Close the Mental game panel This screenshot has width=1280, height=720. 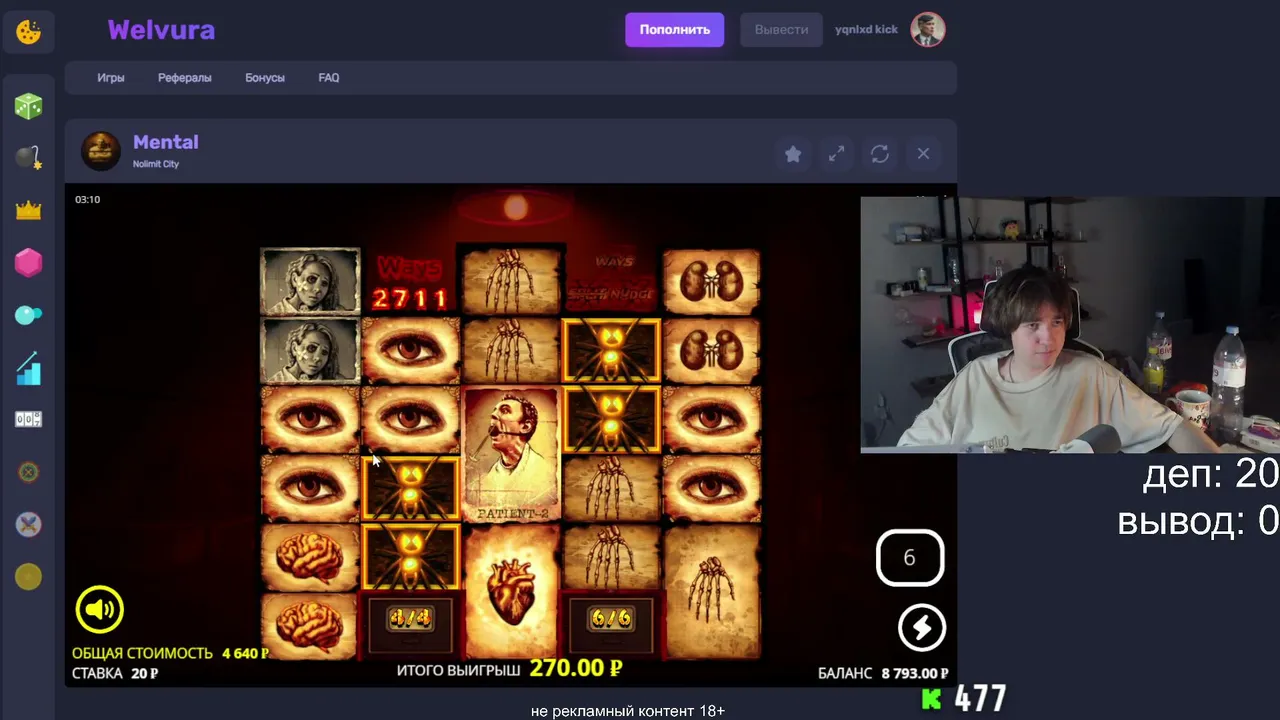[x=923, y=154]
